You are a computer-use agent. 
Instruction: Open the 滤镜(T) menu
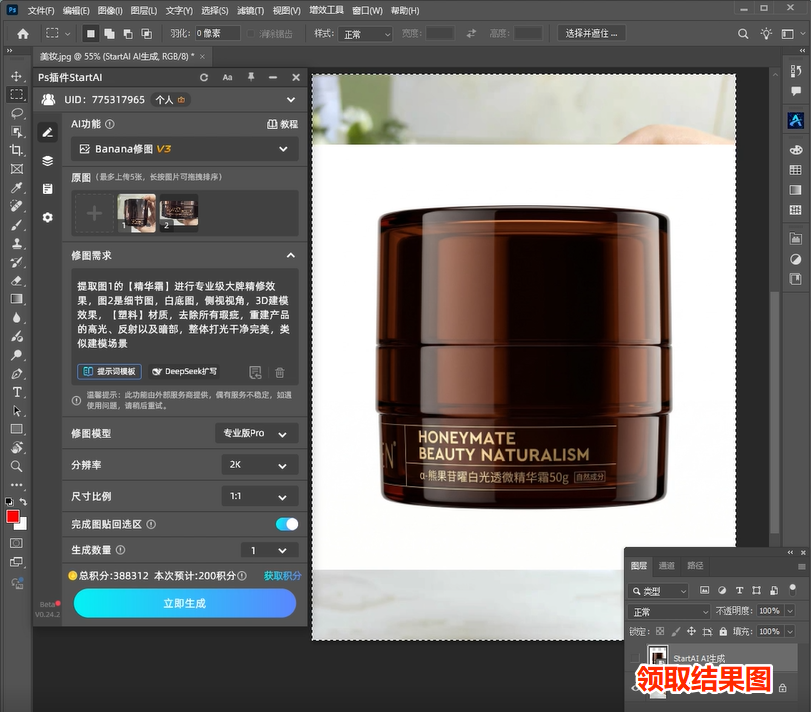point(250,10)
